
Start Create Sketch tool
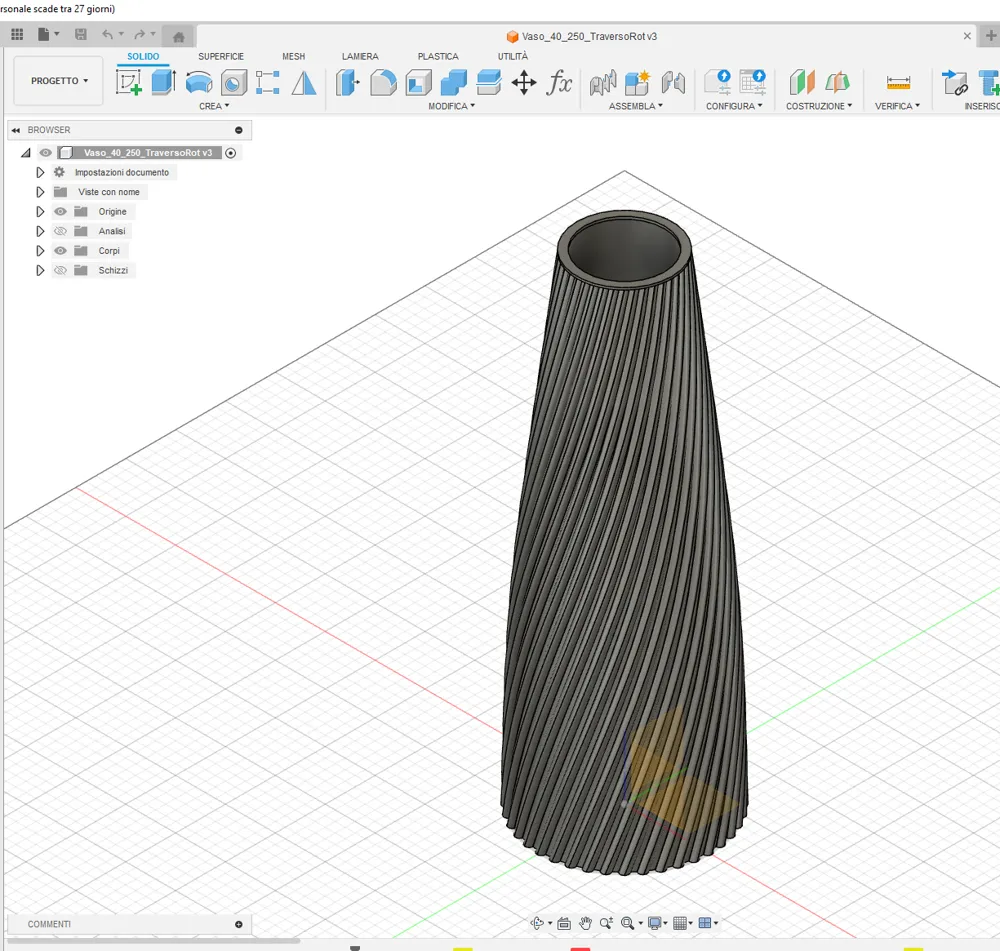tap(128, 83)
